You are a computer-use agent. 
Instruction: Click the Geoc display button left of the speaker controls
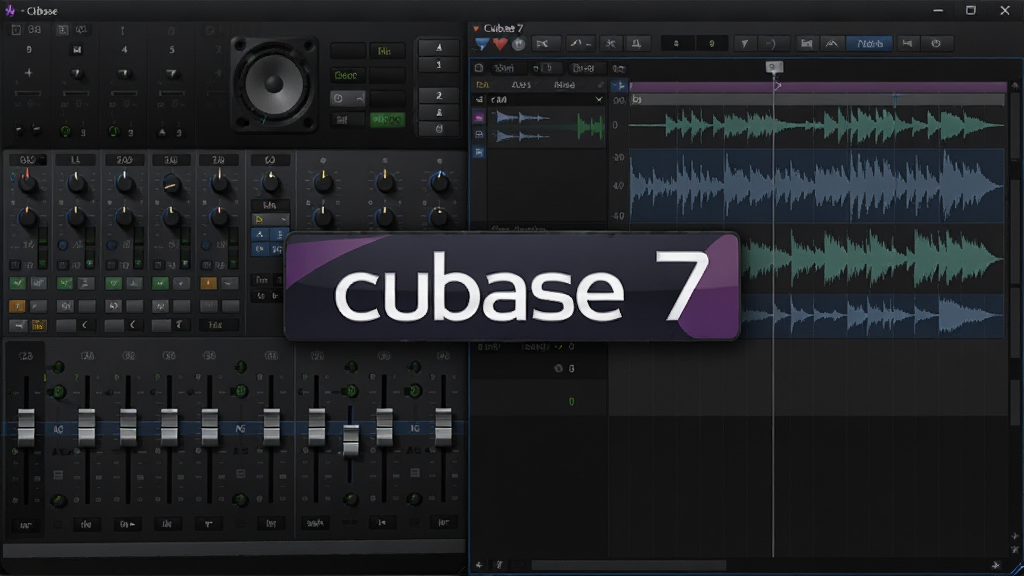coord(347,75)
